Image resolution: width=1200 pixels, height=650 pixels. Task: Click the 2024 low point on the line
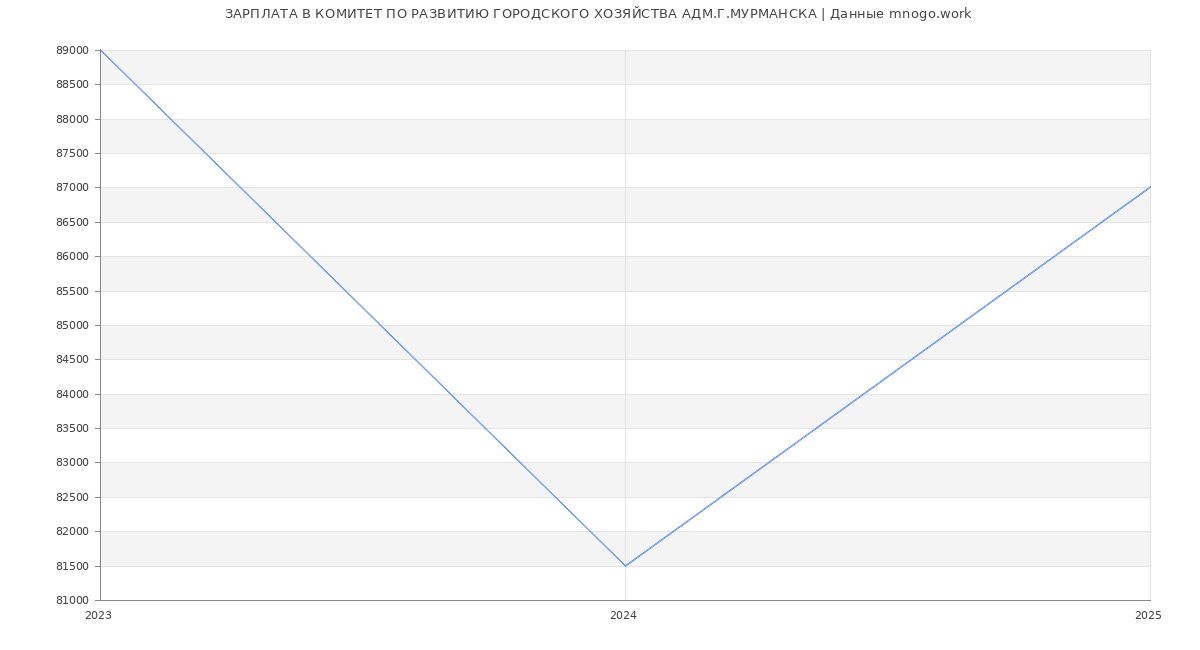coord(625,566)
